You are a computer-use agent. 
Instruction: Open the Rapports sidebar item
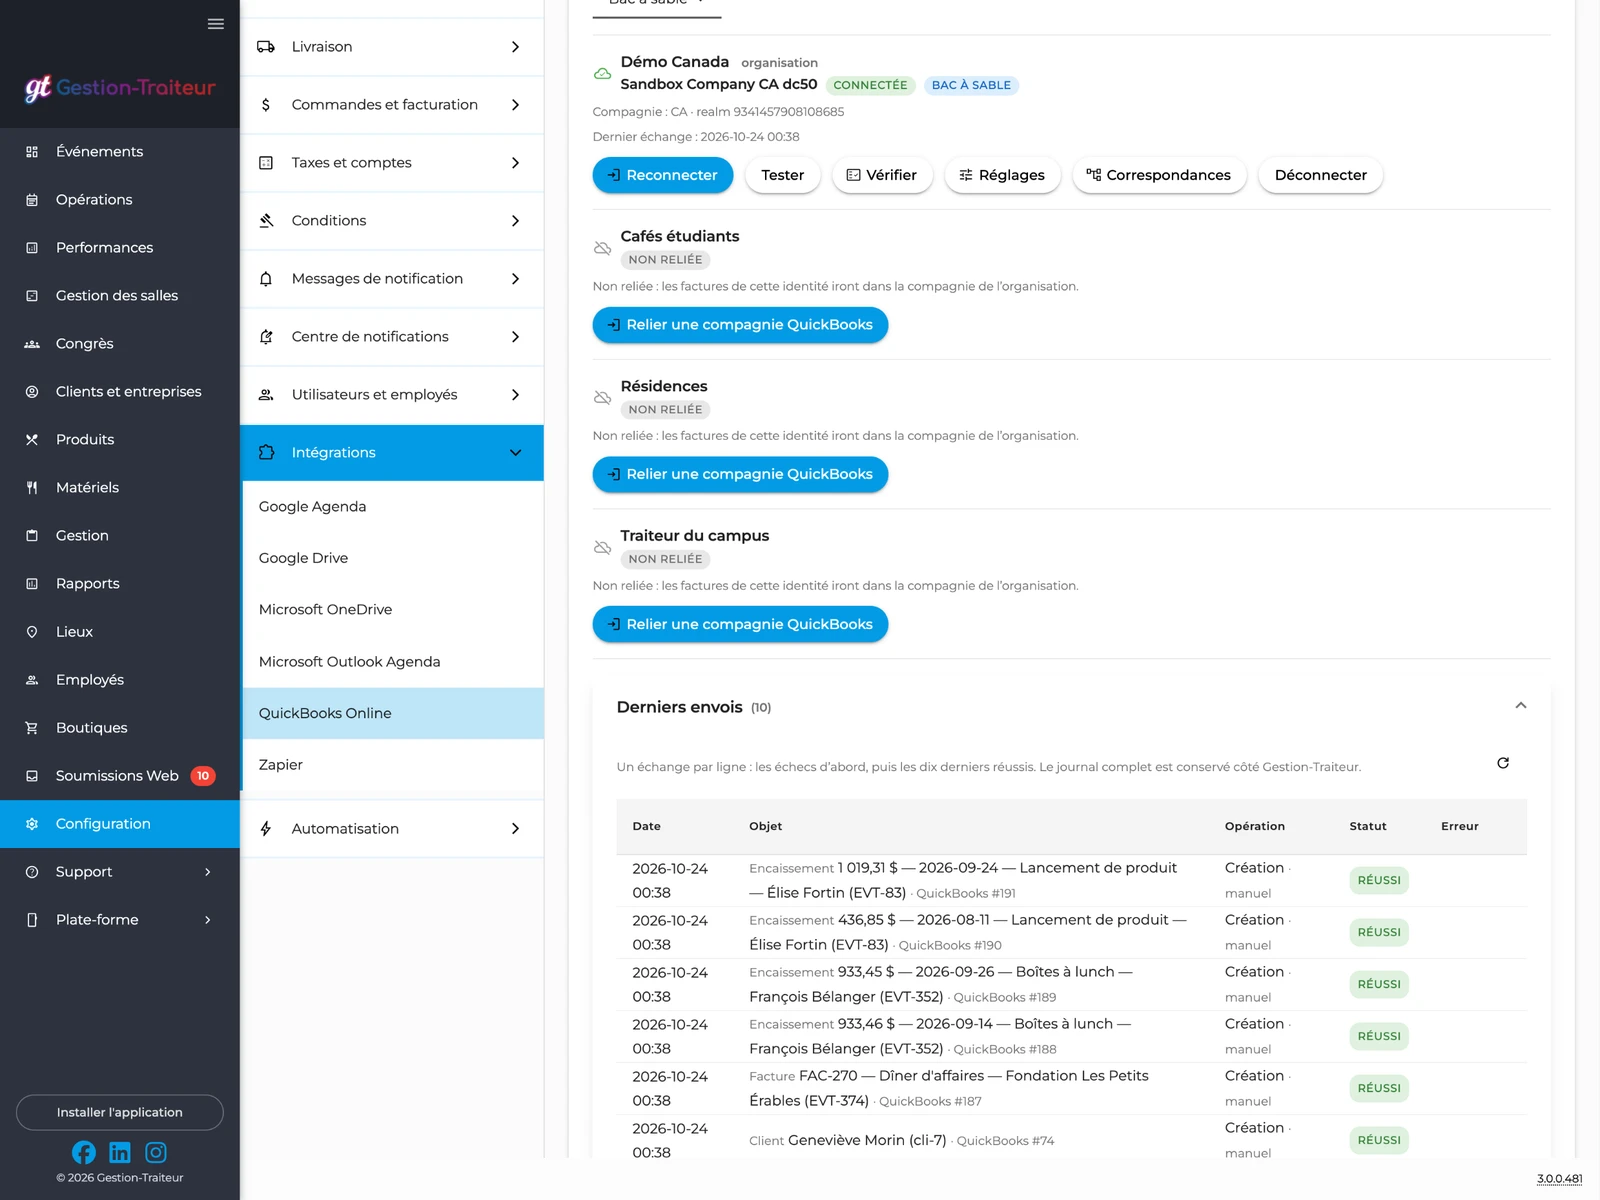120,584
